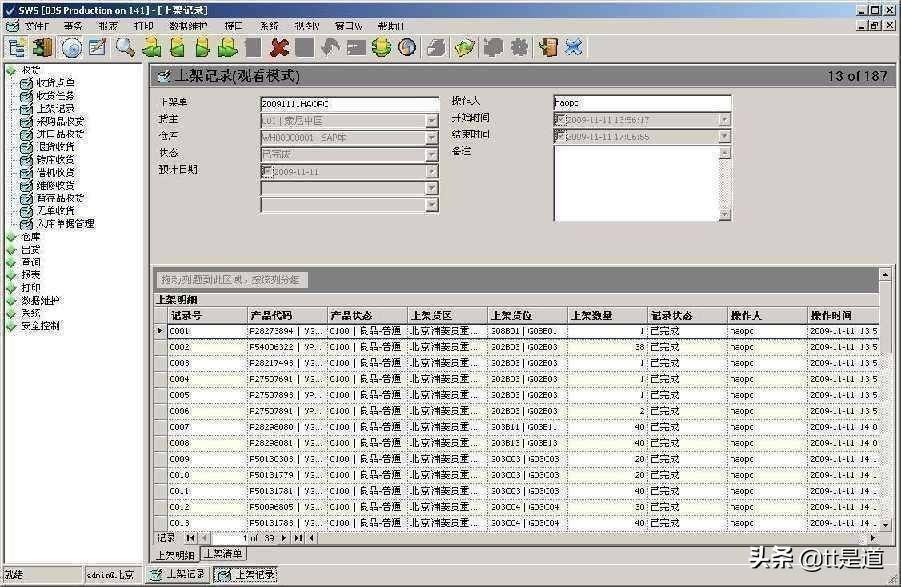This screenshot has height=587, width=901.
Task: Open the 货主 dropdown arrow
Action: pos(432,121)
